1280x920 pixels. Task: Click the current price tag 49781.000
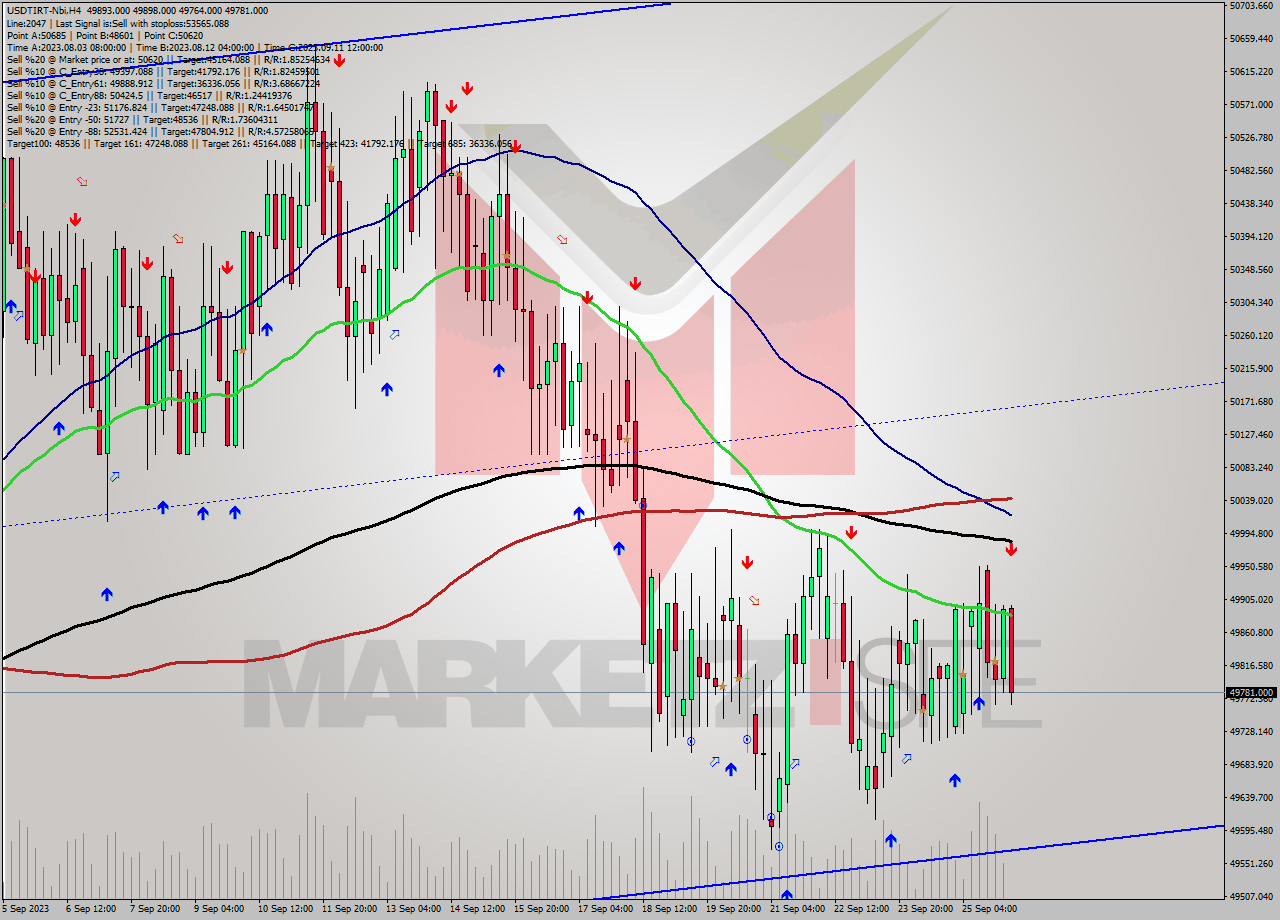pyautogui.click(x=1251, y=692)
